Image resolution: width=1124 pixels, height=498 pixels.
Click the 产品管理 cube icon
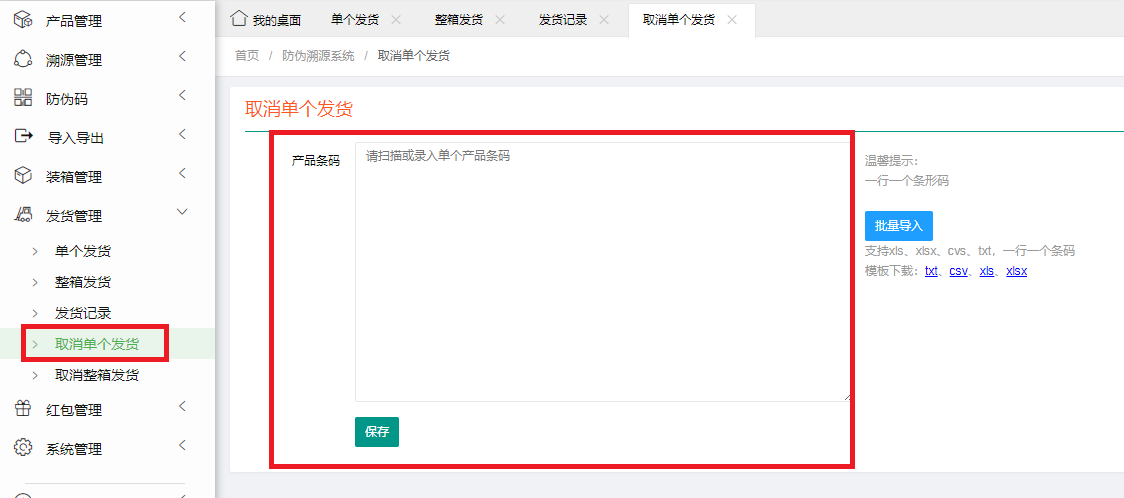(x=22, y=20)
